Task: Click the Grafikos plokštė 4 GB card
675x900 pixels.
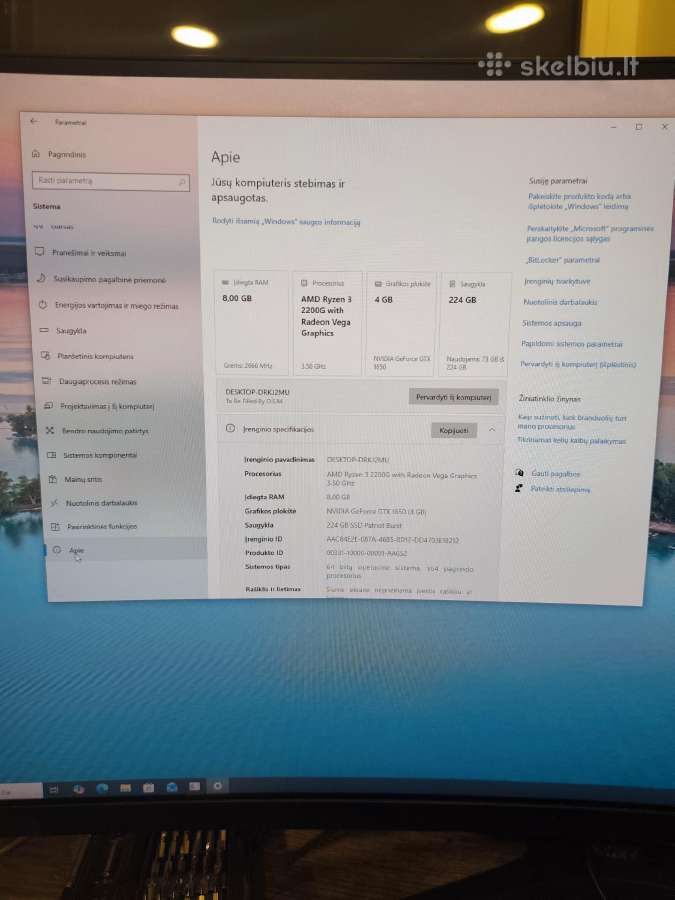Action: pyautogui.click(x=401, y=325)
